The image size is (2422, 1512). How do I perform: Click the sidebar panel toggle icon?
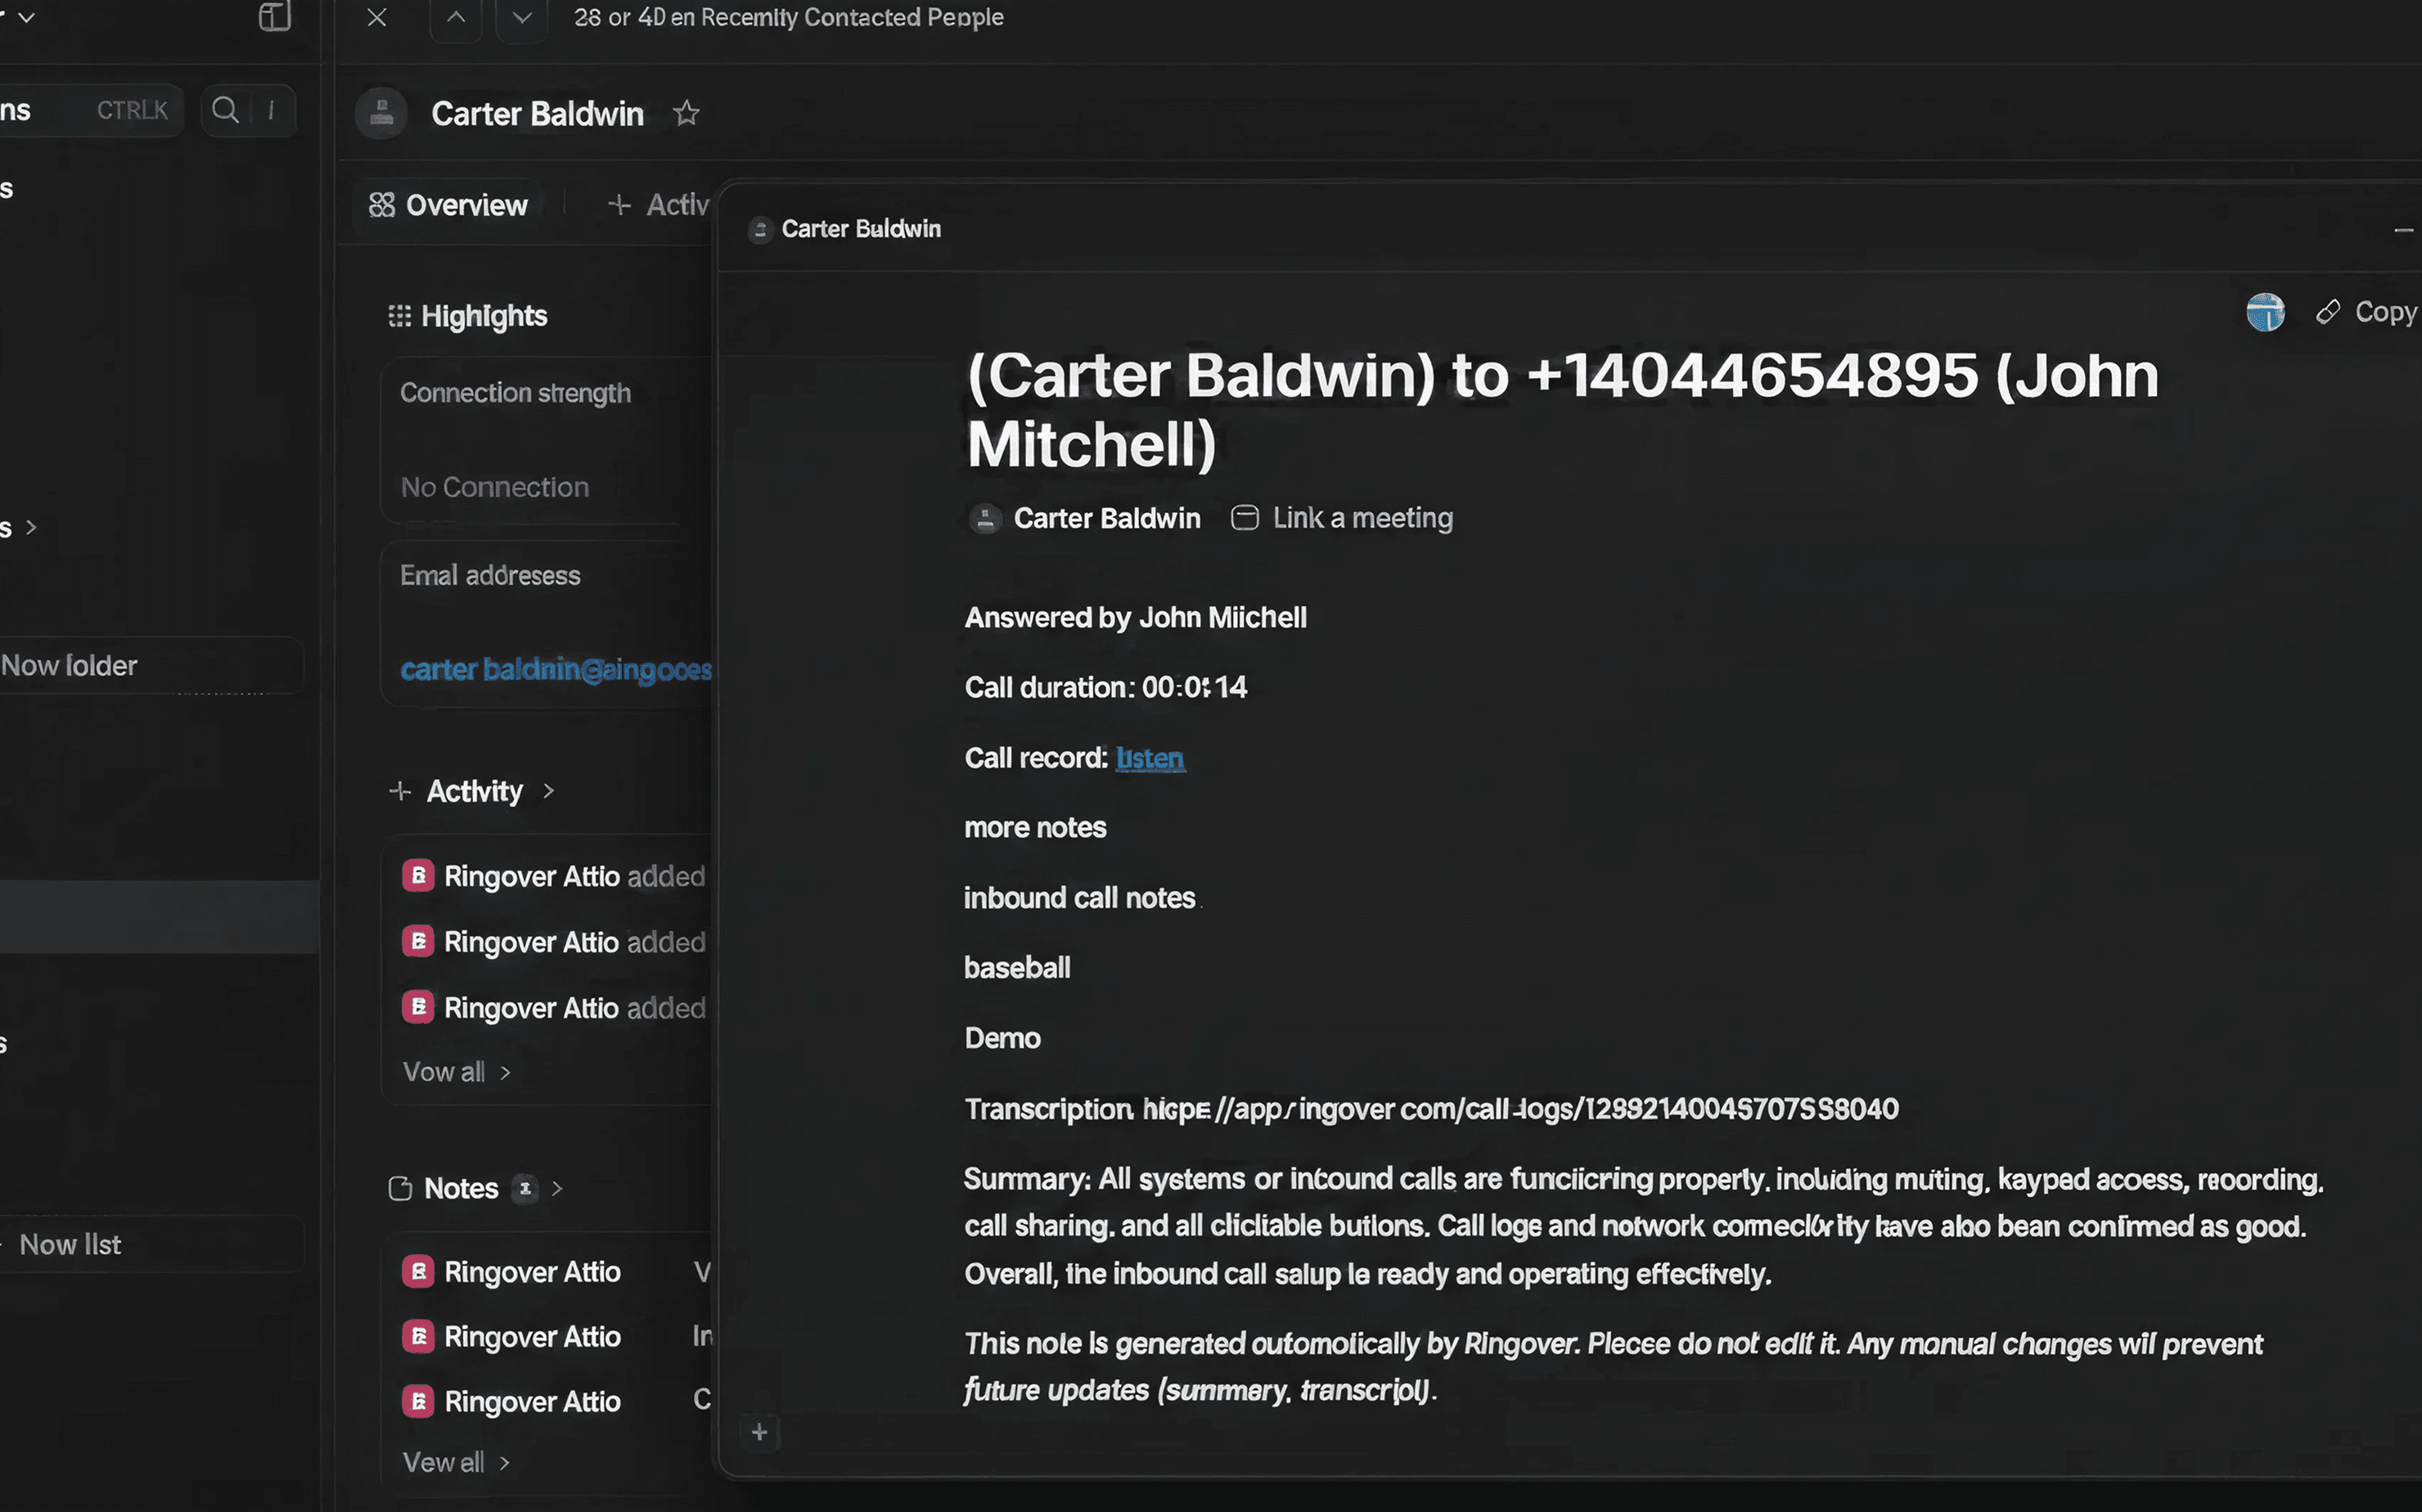[274, 17]
